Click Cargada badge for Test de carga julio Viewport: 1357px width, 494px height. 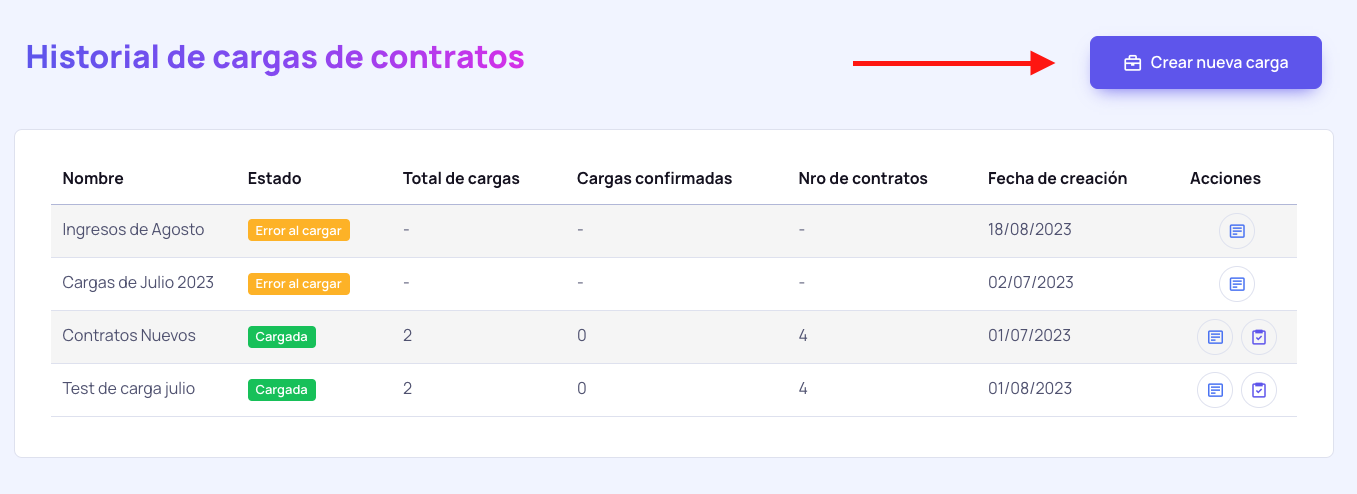pos(282,390)
